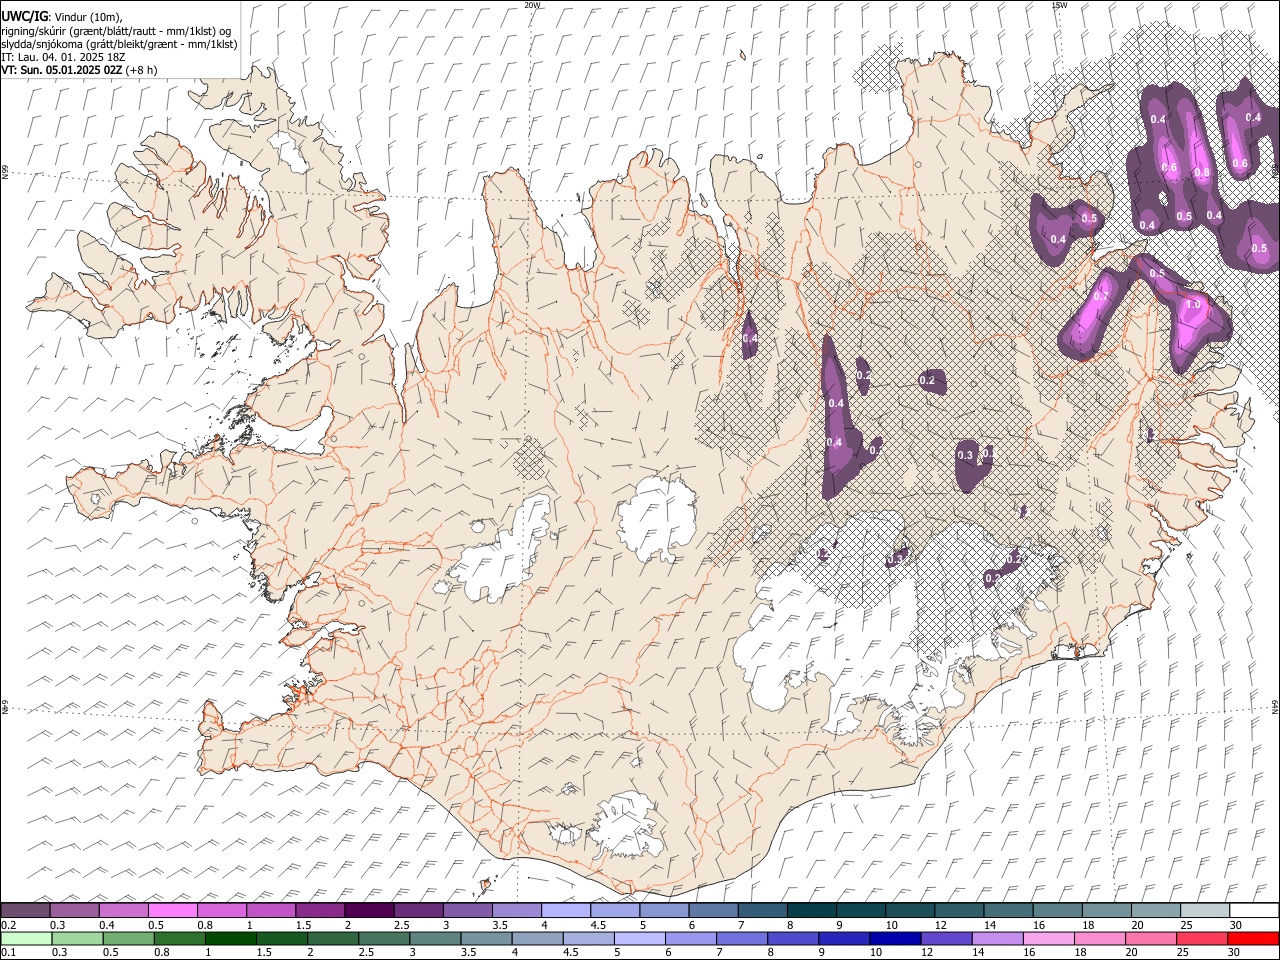Screen dimensions: 1280x960
Task: Pick the dark teal upper swatch labeled 8
Action: pos(811,910)
